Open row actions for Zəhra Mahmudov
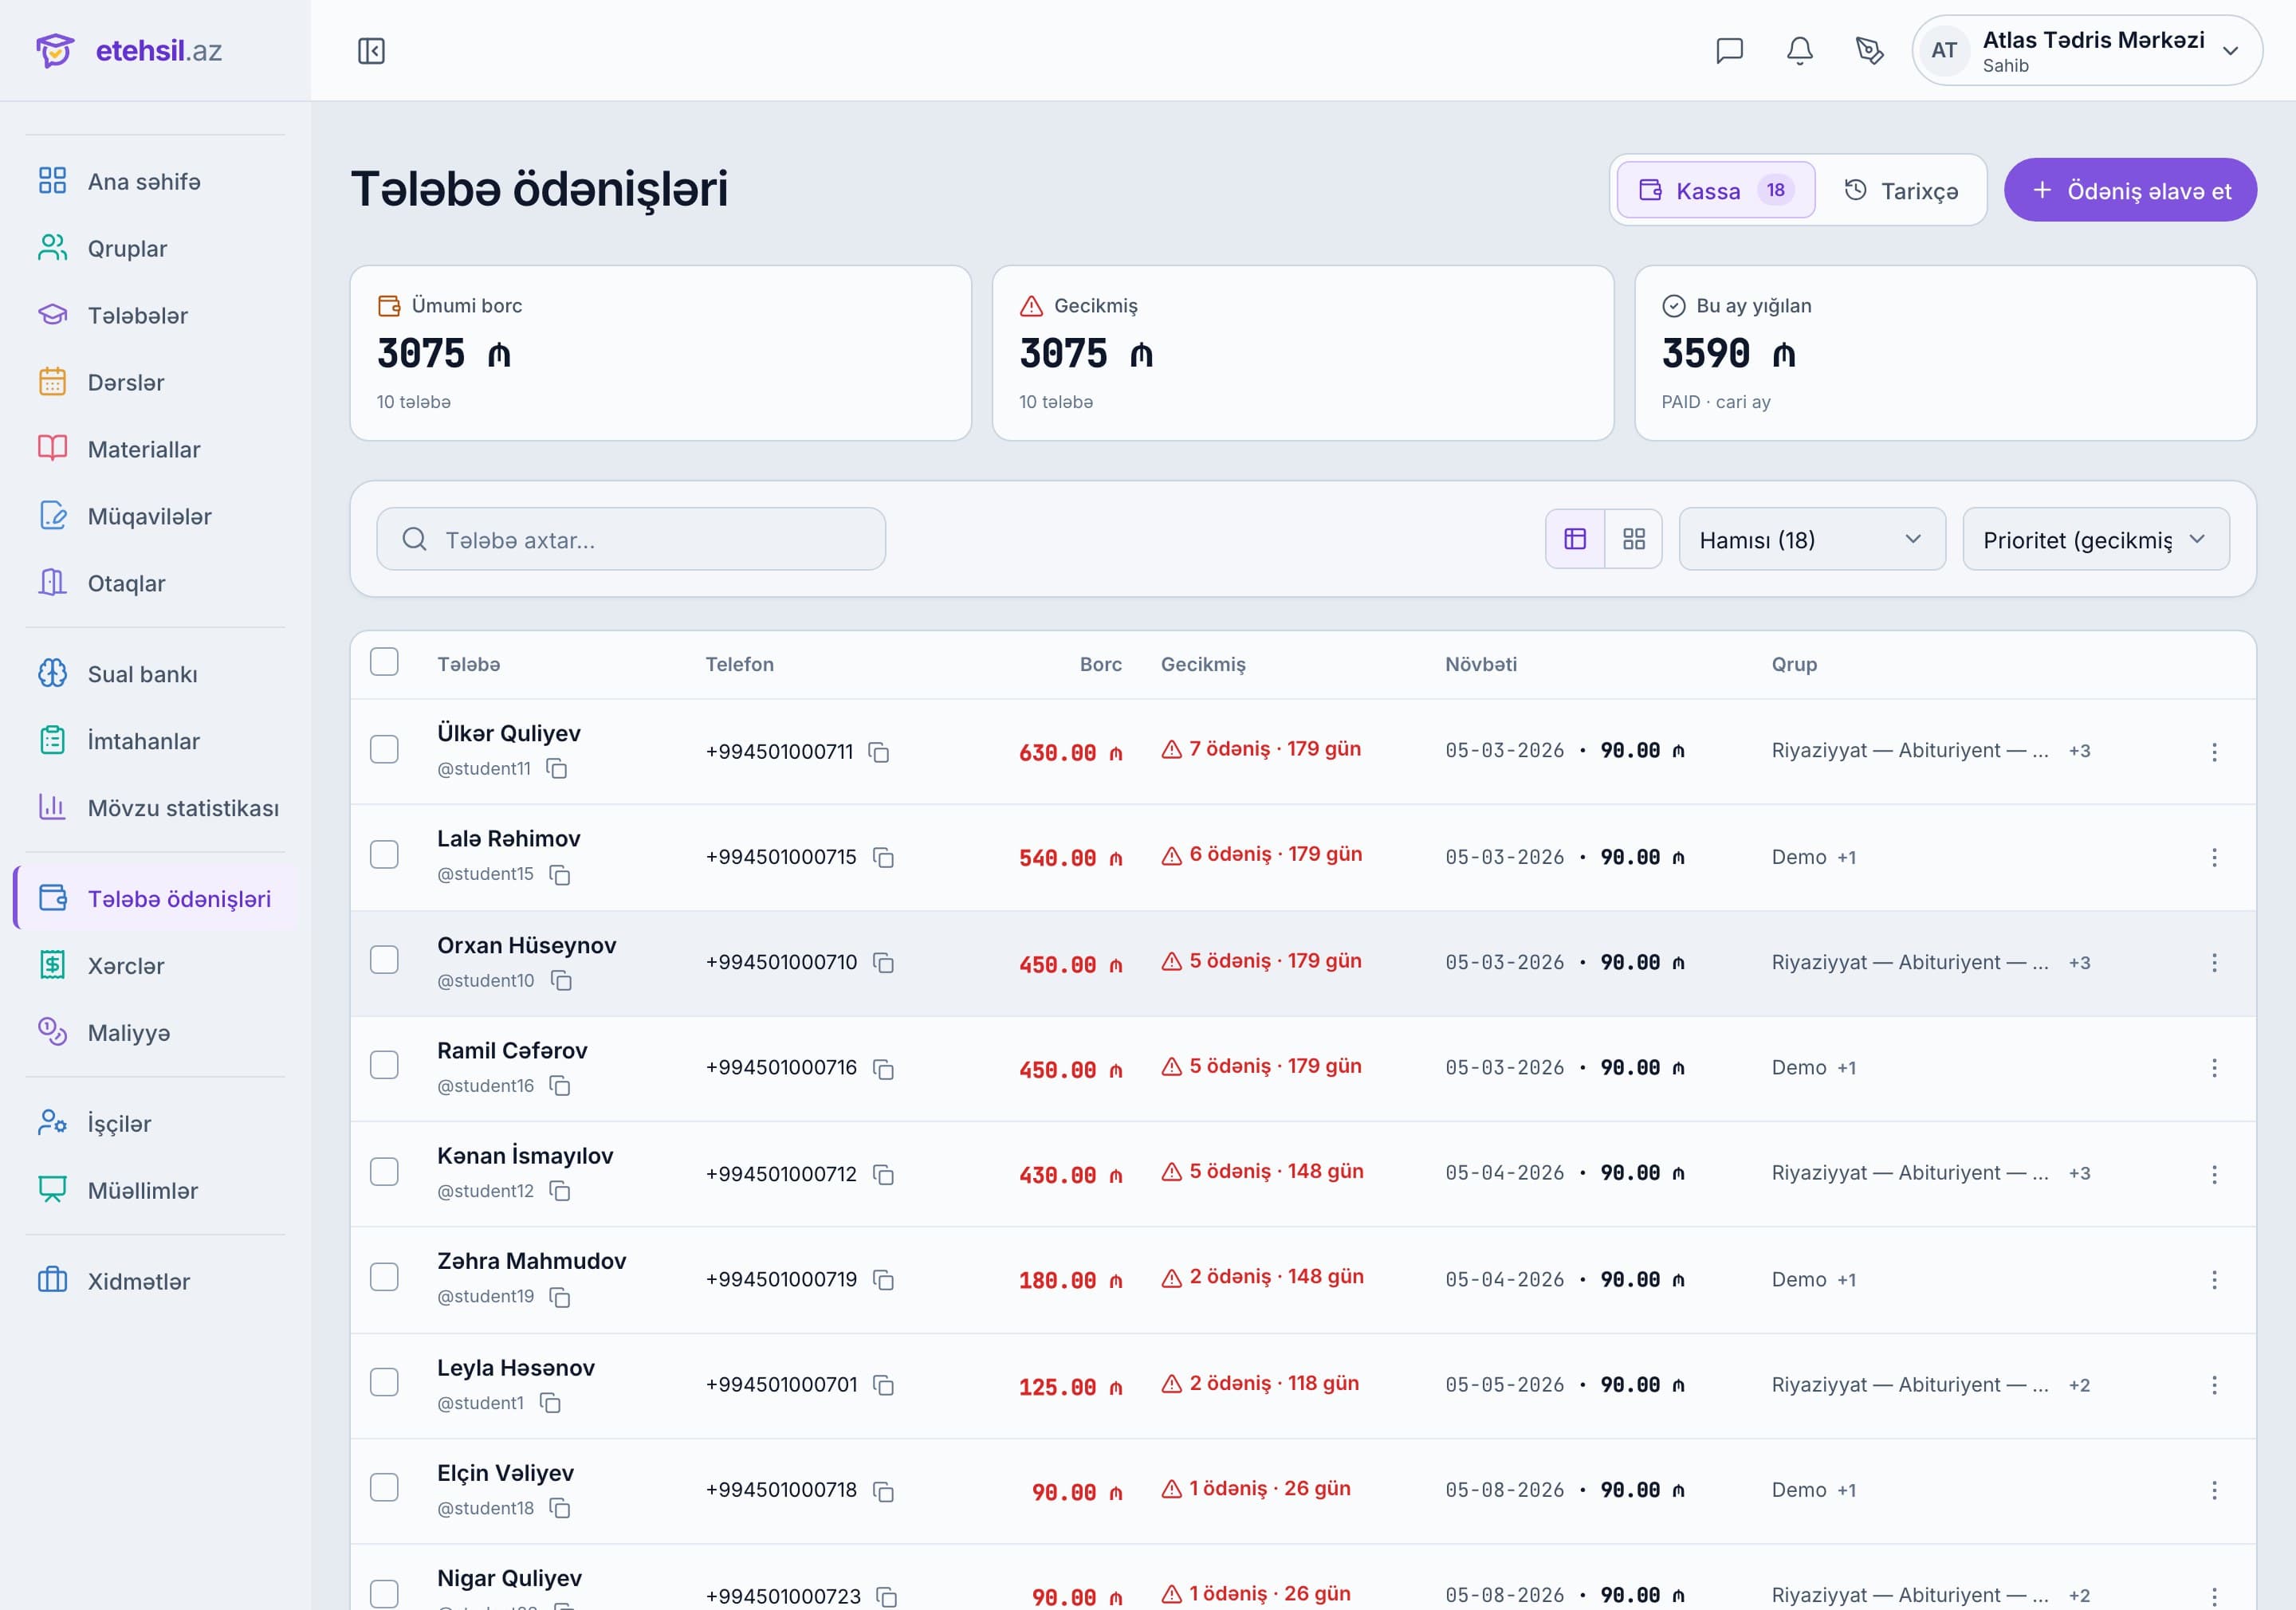The height and width of the screenshot is (1610, 2296). (x=2214, y=1280)
